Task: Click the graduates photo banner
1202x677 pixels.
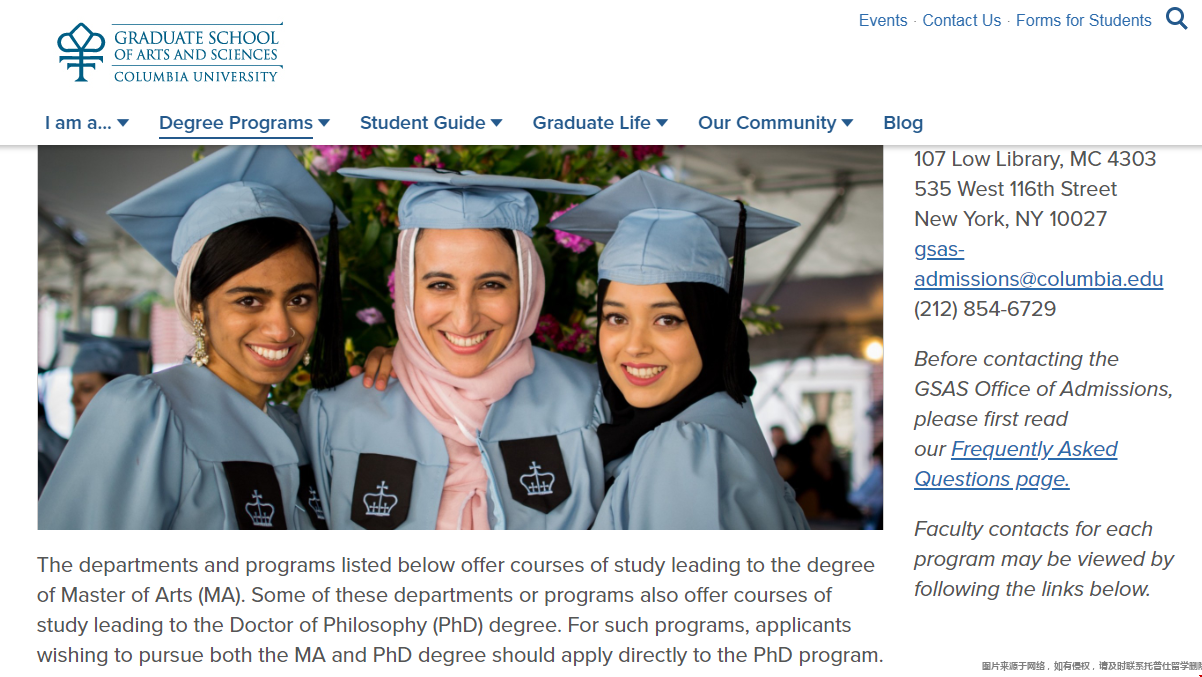Action: coord(460,337)
